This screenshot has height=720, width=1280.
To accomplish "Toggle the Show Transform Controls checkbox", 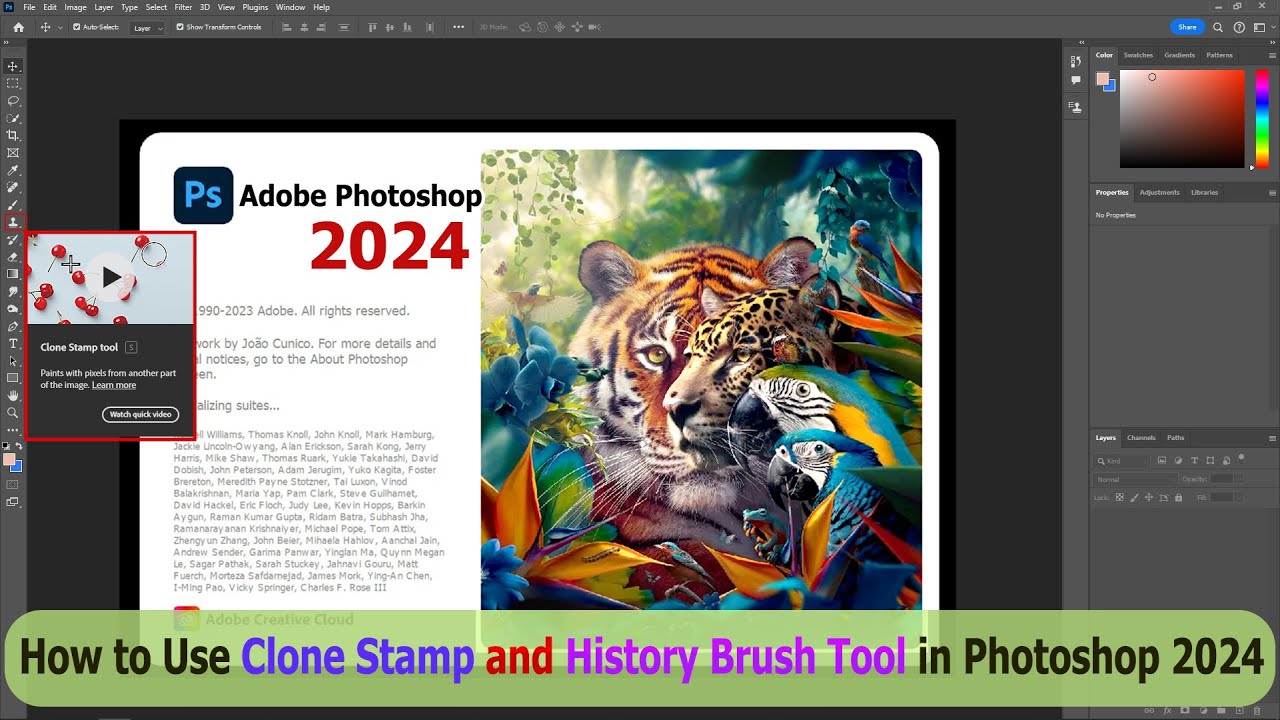I will [x=180, y=27].
